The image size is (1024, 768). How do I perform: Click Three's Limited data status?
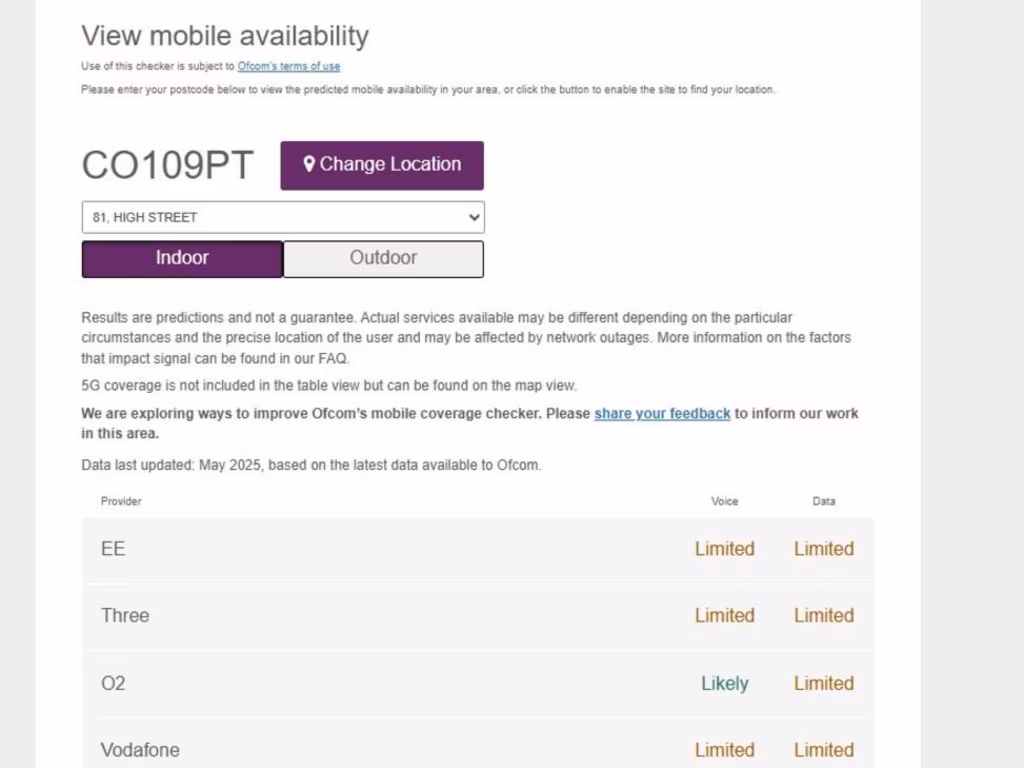(823, 616)
